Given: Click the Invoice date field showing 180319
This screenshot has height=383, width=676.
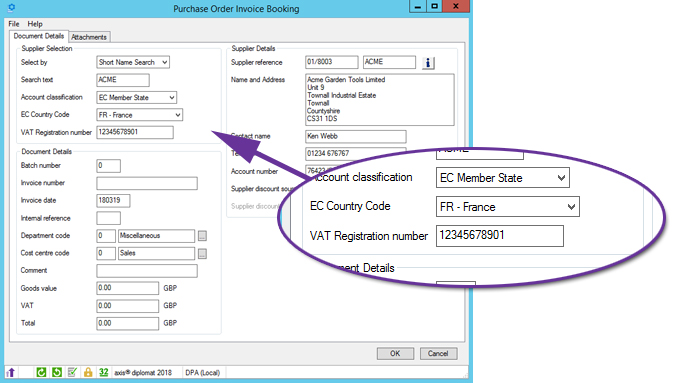Looking at the screenshot, I should (x=113, y=201).
